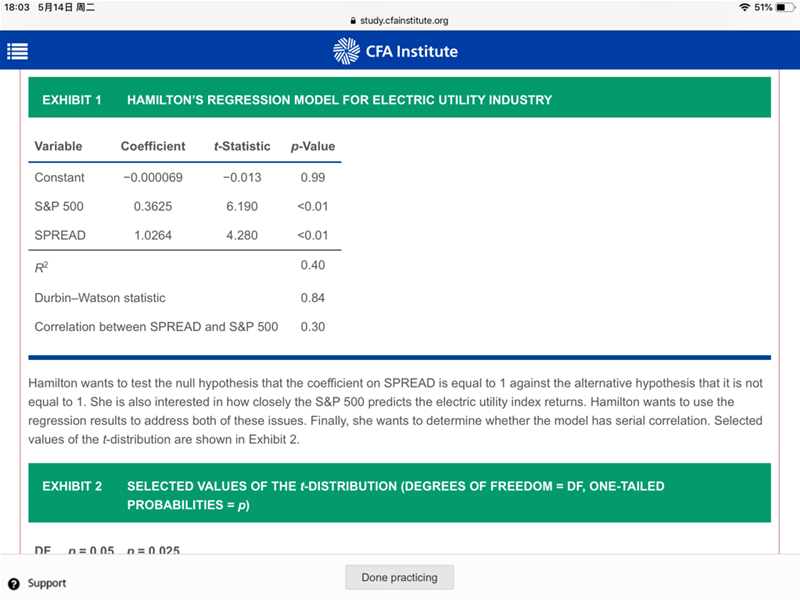This screenshot has width=800, height=600.
Task: Tap the date 5月14日 周二 in status bar
Action: coord(66,7)
